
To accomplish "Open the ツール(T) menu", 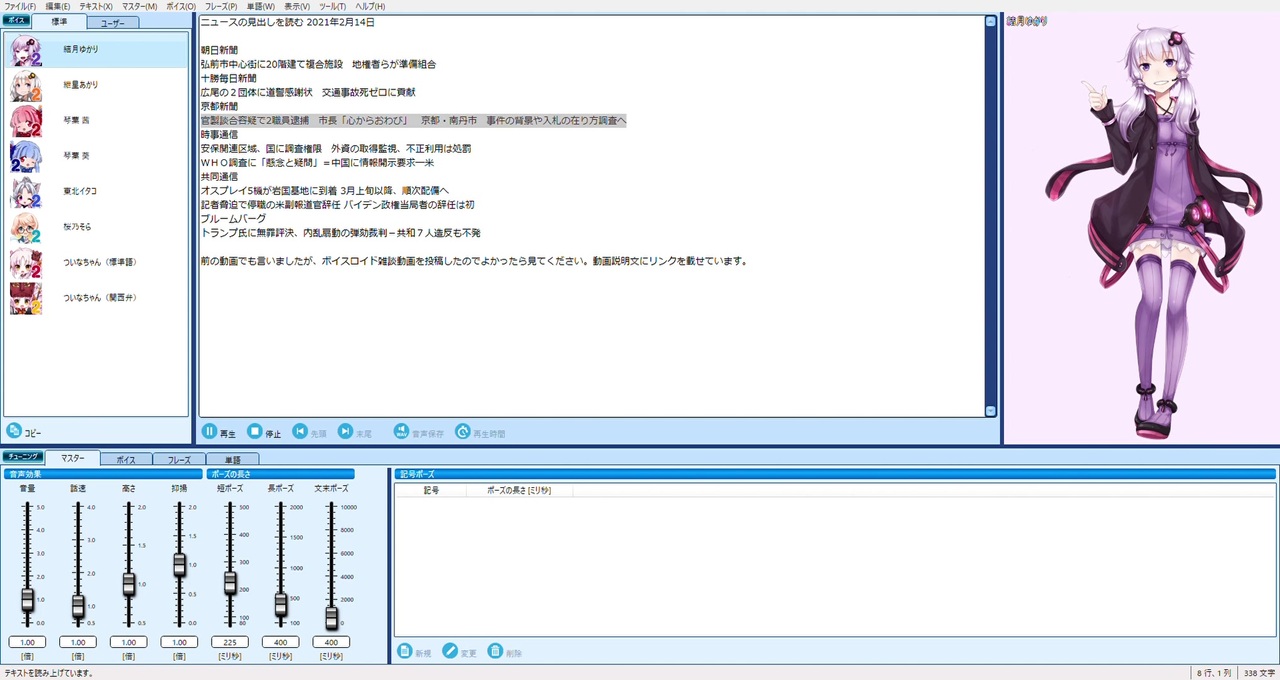I will pos(333,6).
